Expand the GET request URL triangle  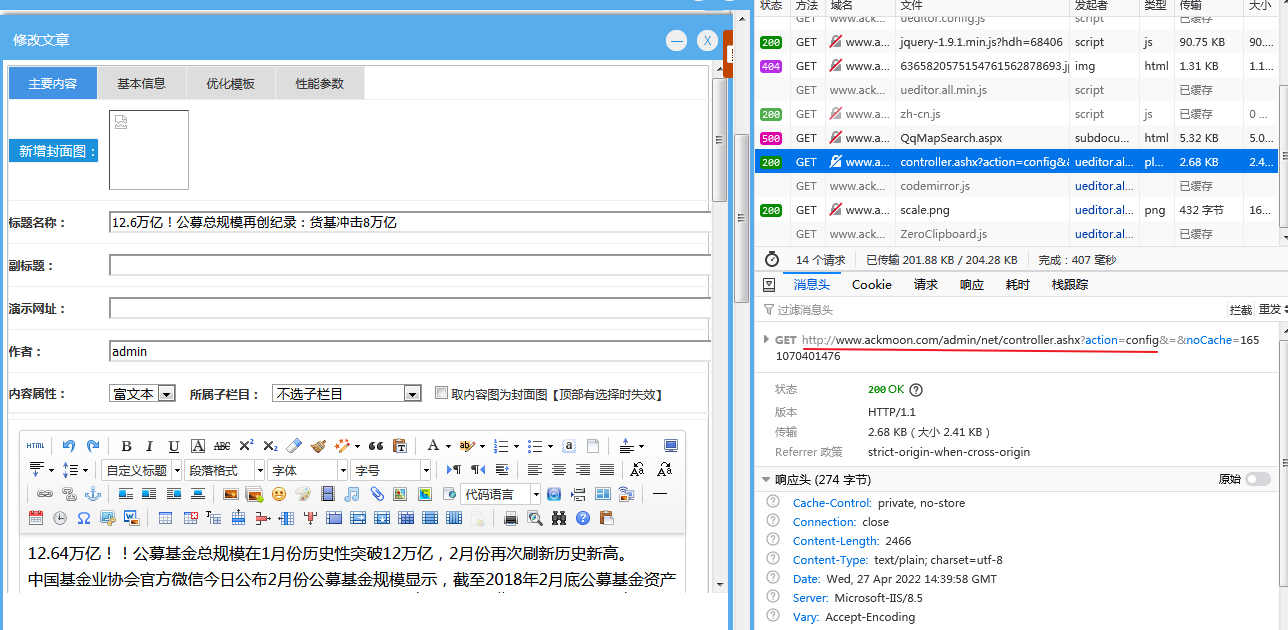(x=766, y=340)
